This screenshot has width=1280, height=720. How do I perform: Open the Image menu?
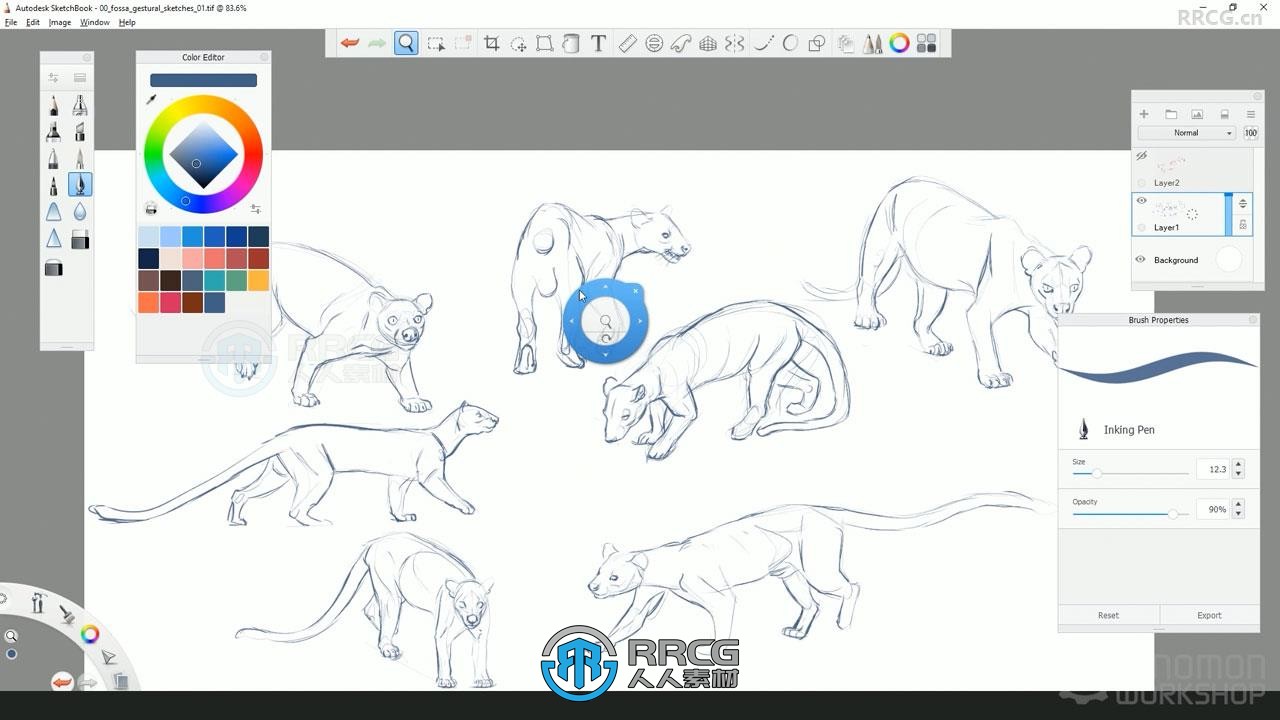pyautogui.click(x=60, y=22)
